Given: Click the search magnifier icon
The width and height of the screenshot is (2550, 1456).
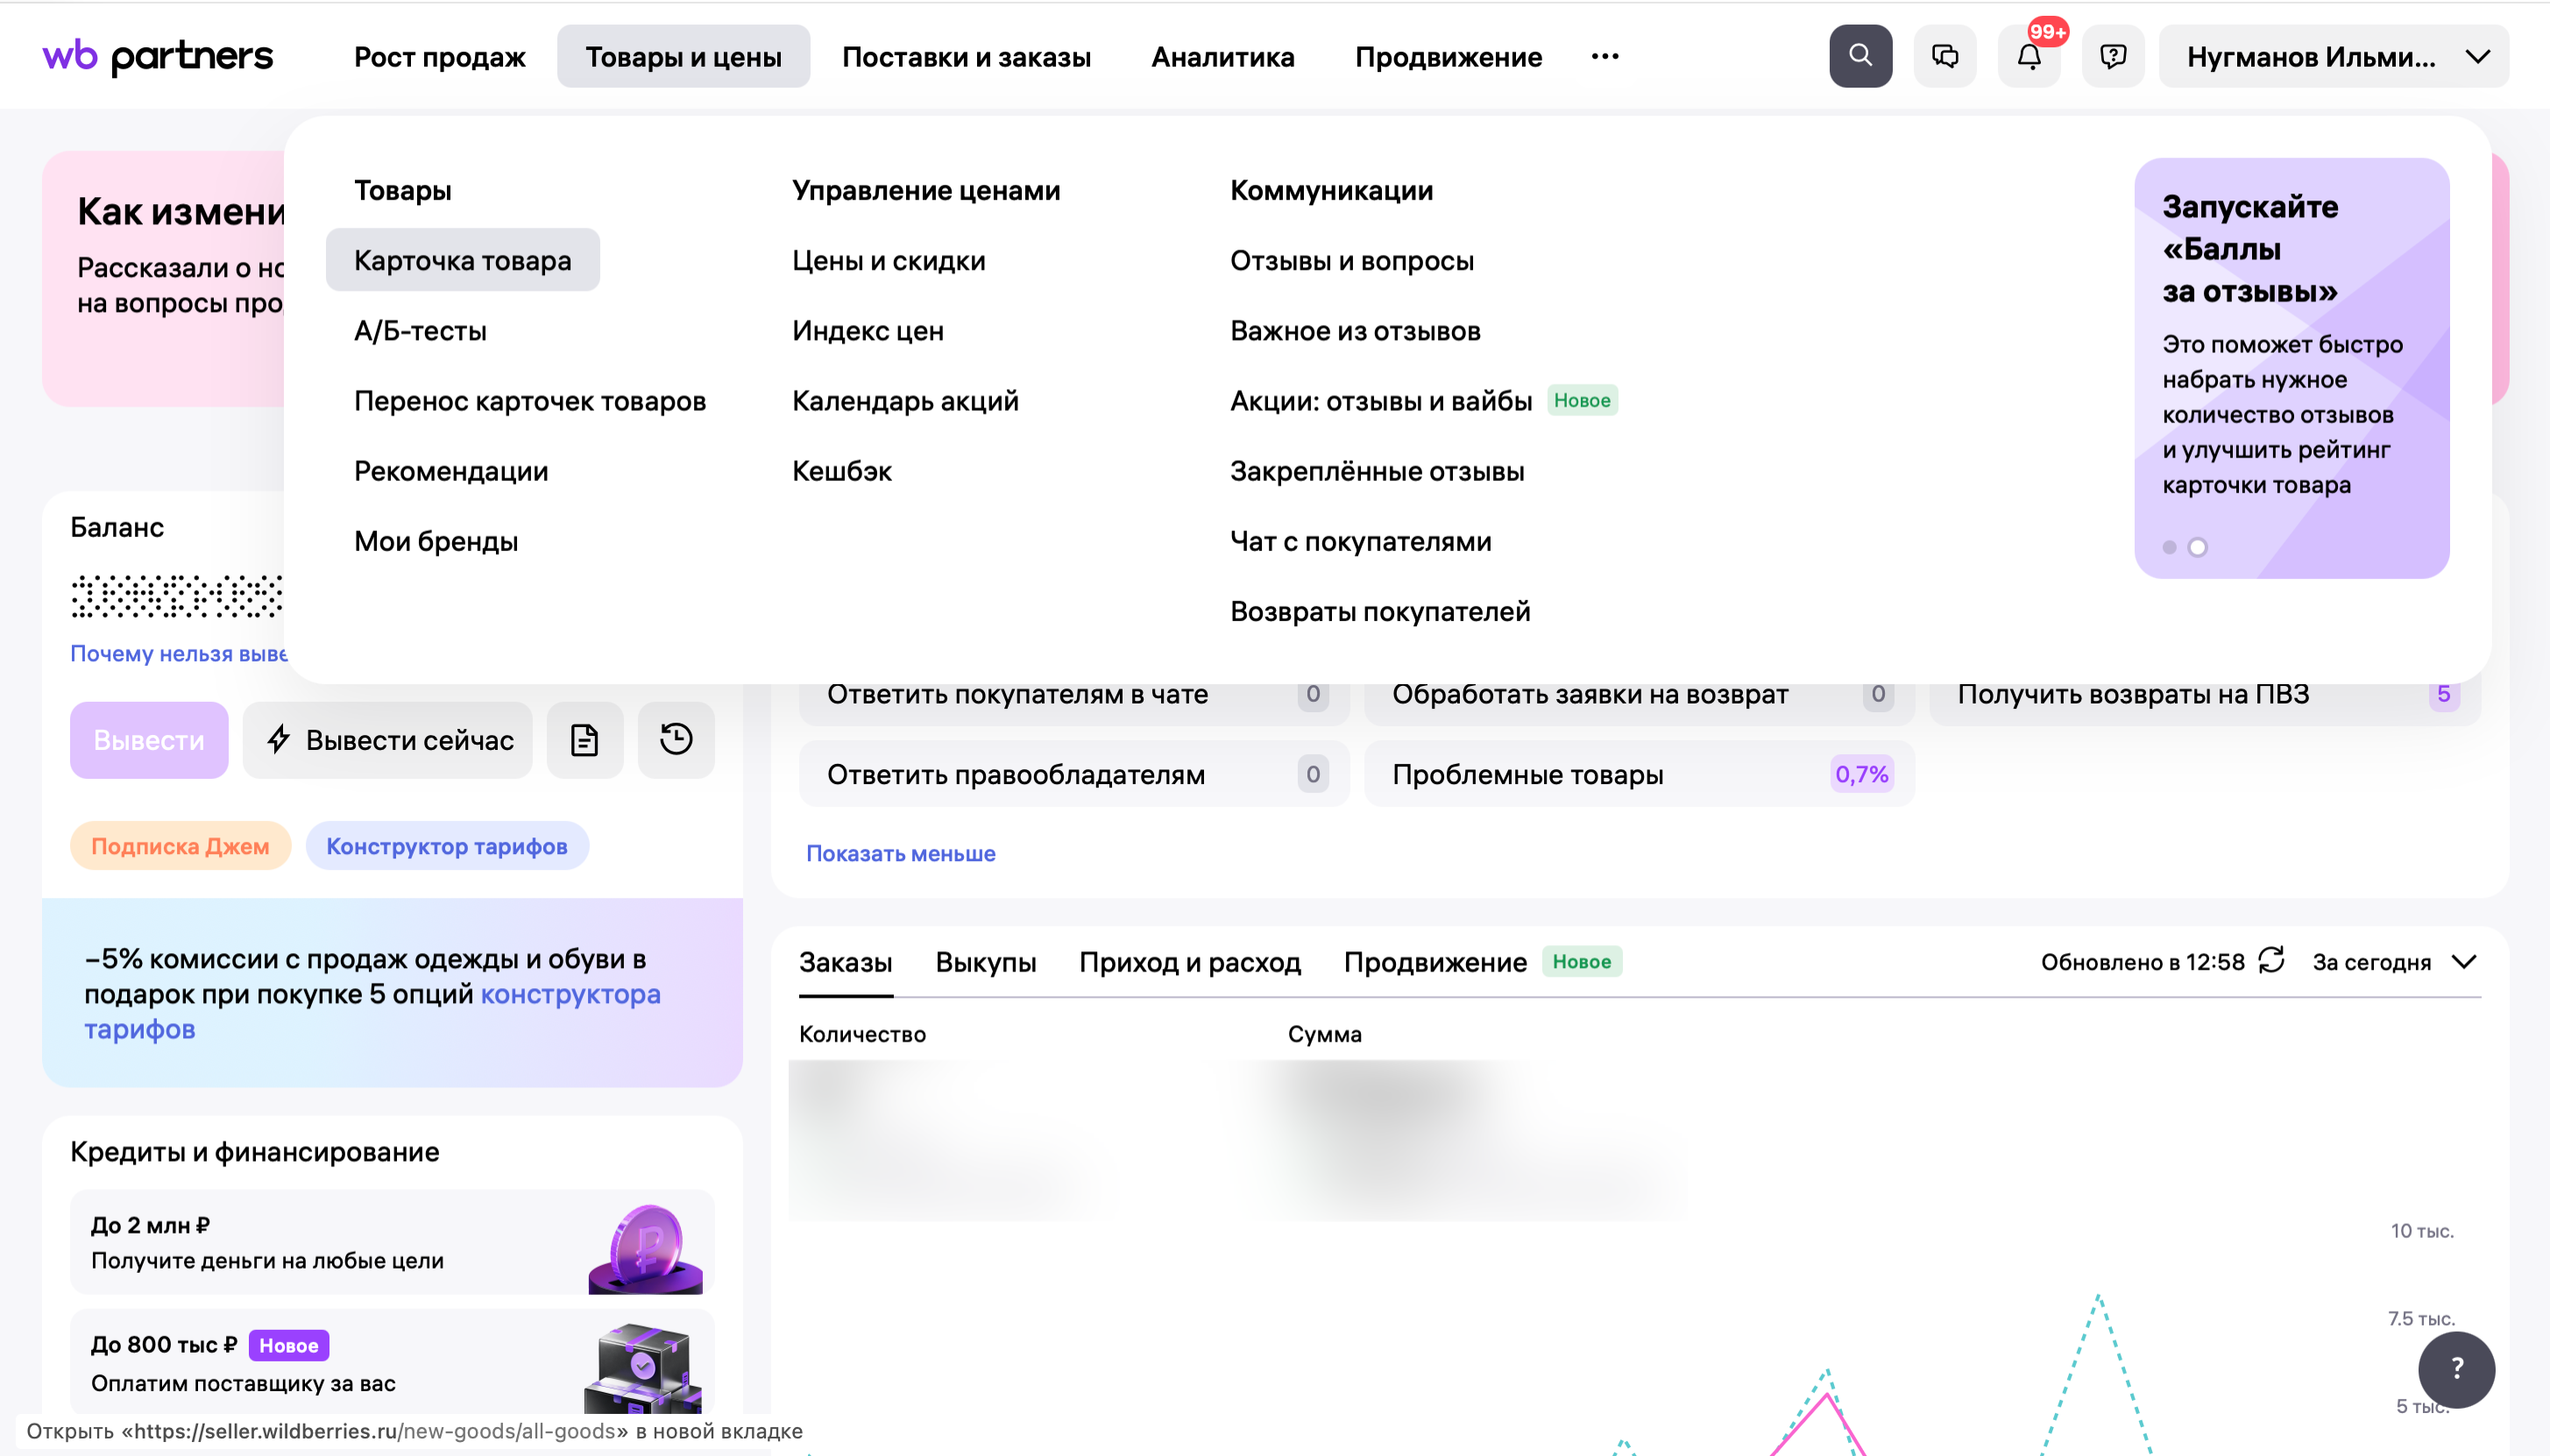Looking at the screenshot, I should click(1860, 56).
